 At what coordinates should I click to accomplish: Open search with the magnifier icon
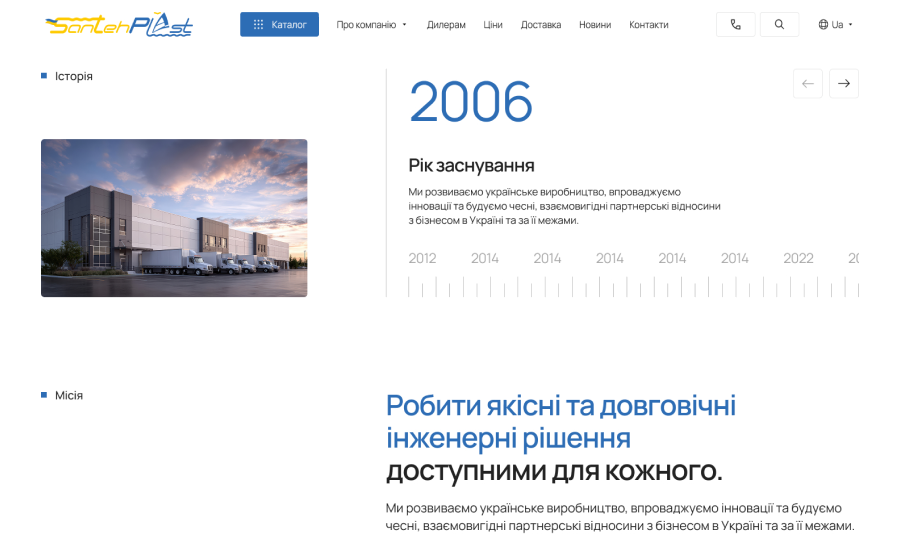(779, 25)
